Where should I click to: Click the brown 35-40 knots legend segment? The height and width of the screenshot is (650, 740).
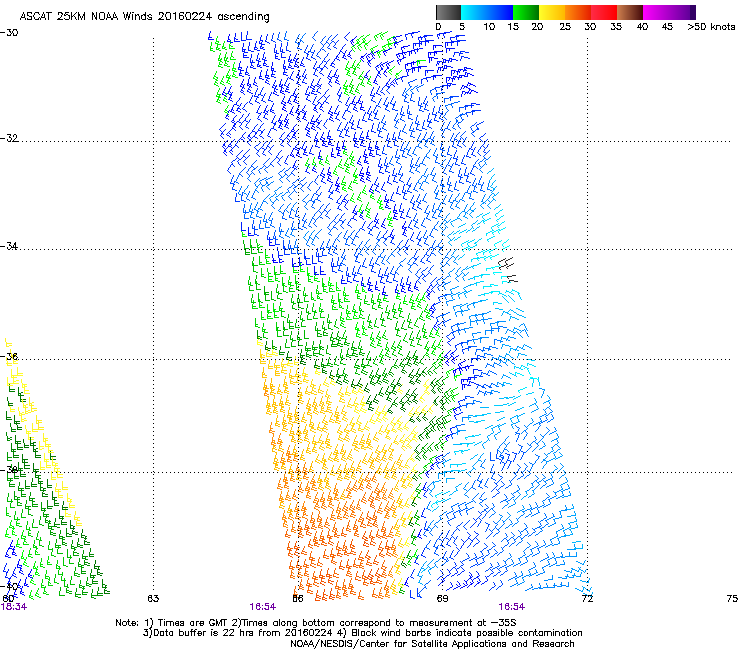[630, 12]
